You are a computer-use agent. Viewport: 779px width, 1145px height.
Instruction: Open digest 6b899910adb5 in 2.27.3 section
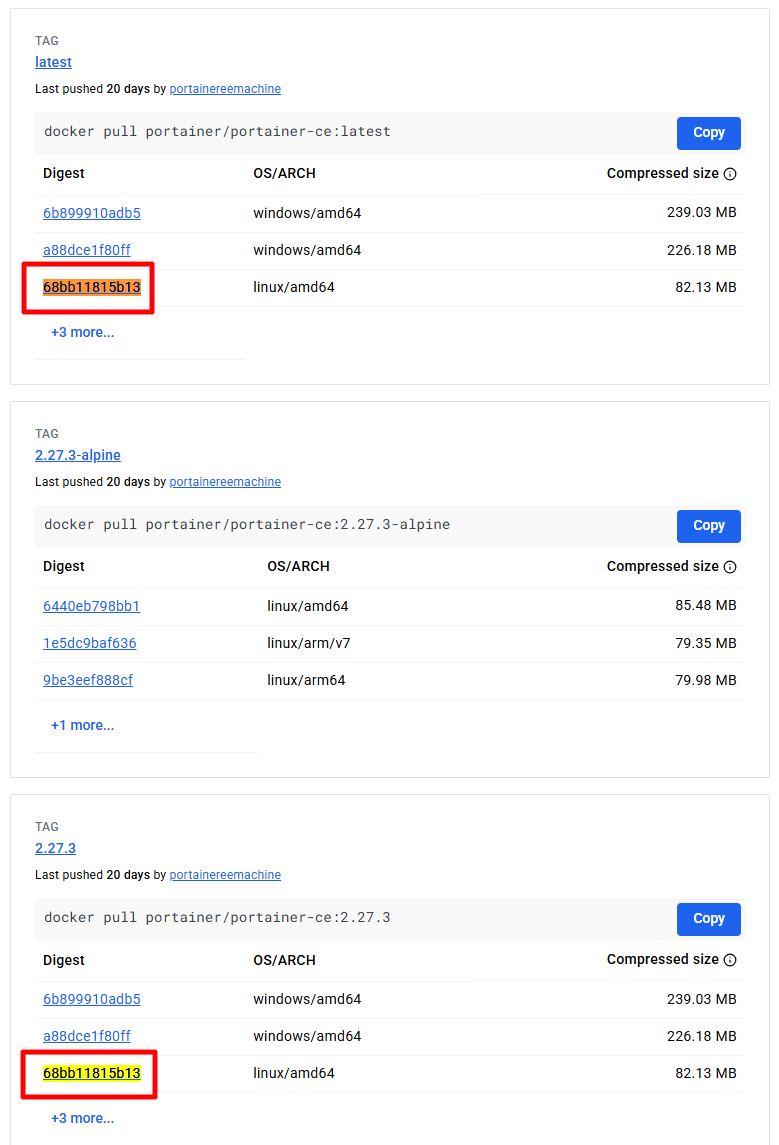[x=91, y=999]
